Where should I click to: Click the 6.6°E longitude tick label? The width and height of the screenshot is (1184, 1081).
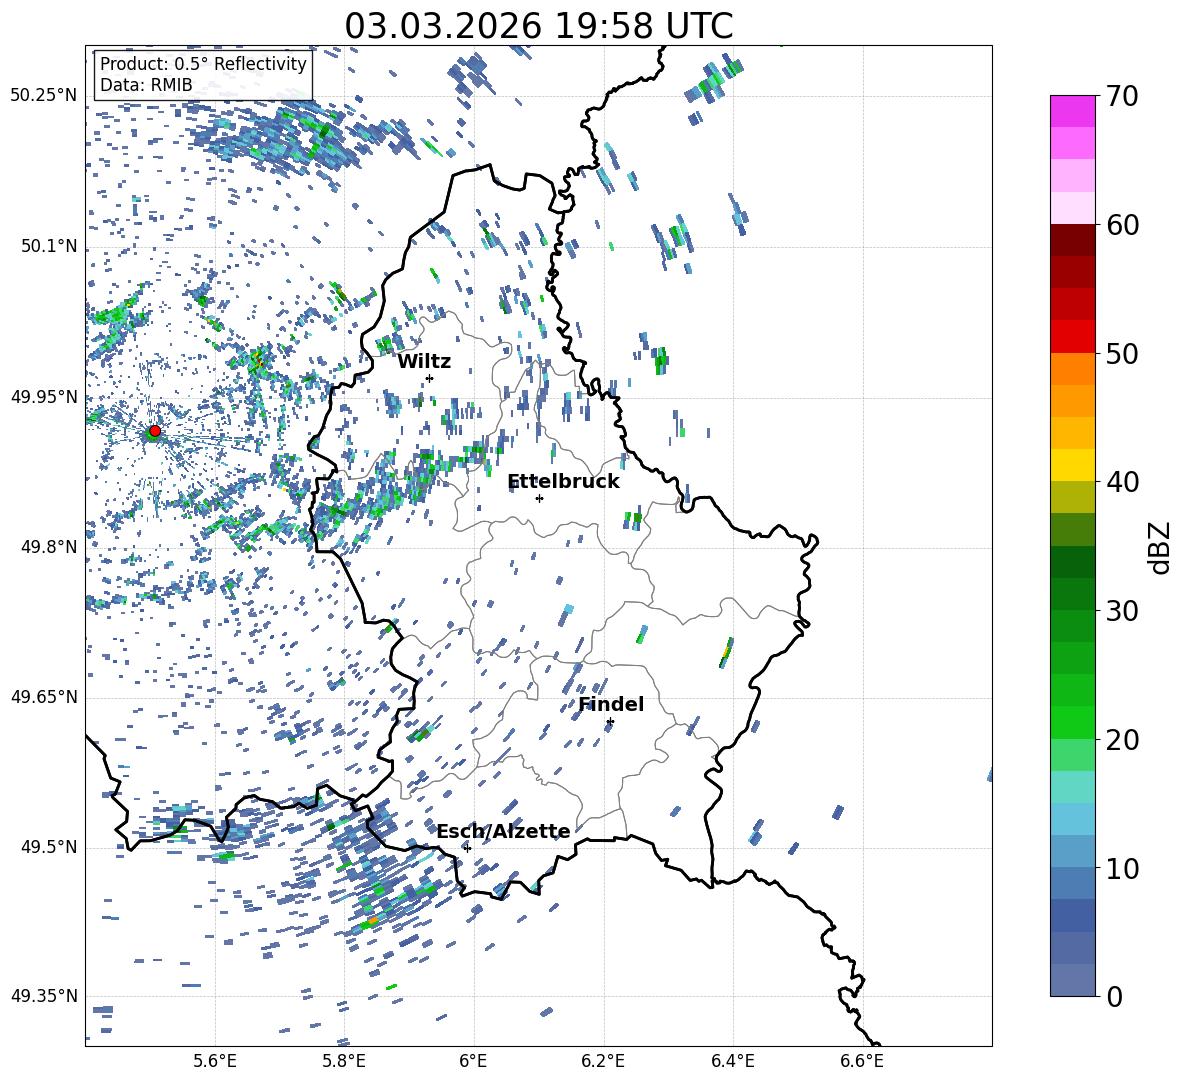click(x=861, y=1059)
